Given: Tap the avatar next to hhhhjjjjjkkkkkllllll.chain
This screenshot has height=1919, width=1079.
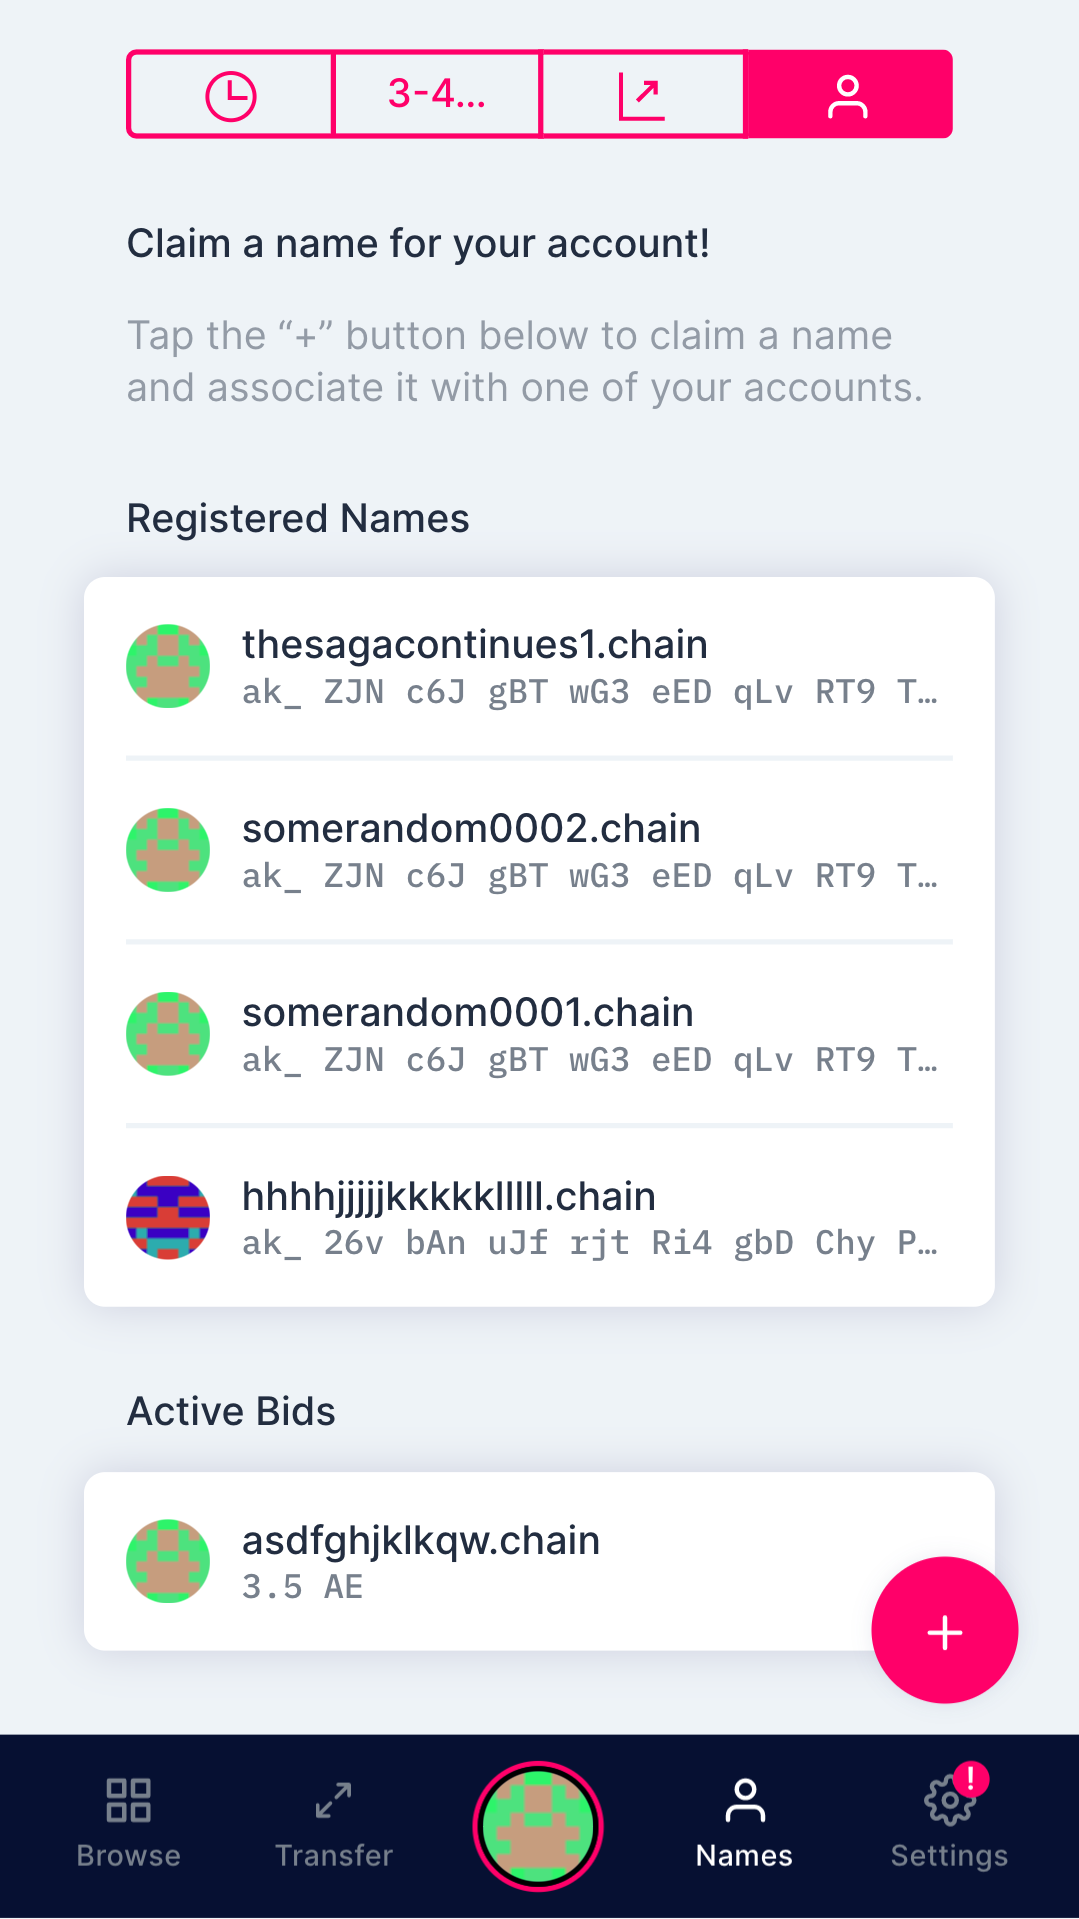Looking at the screenshot, I should [167, 1215].
